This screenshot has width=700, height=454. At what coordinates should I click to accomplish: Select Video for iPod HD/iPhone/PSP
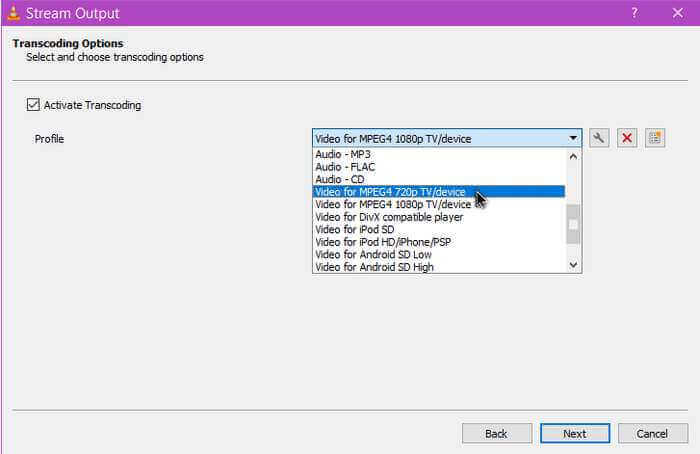point(439,242)
